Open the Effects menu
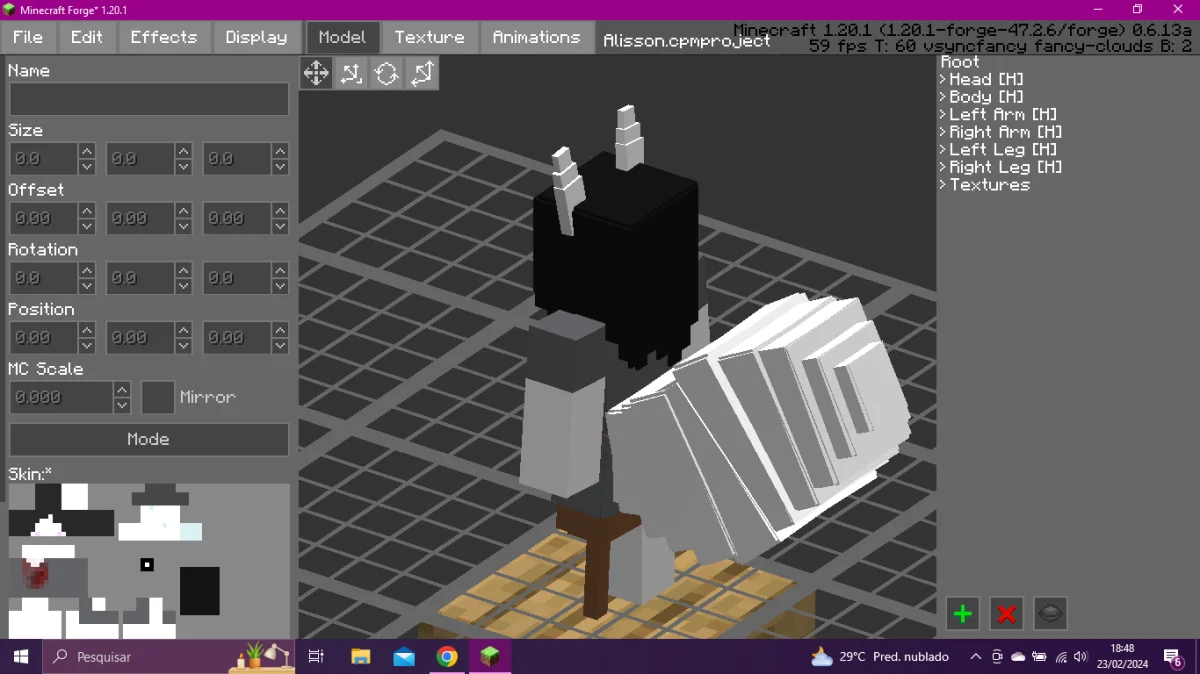 (164, 37)
